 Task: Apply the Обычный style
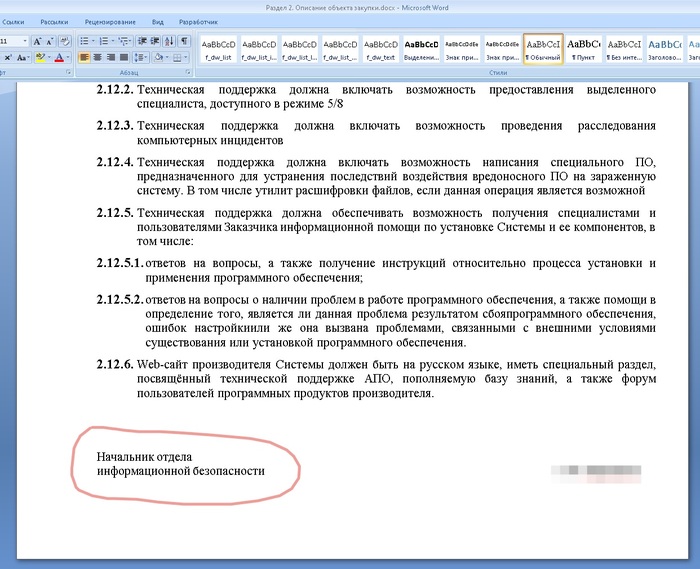pyautogui.click(x=543, y=49)
